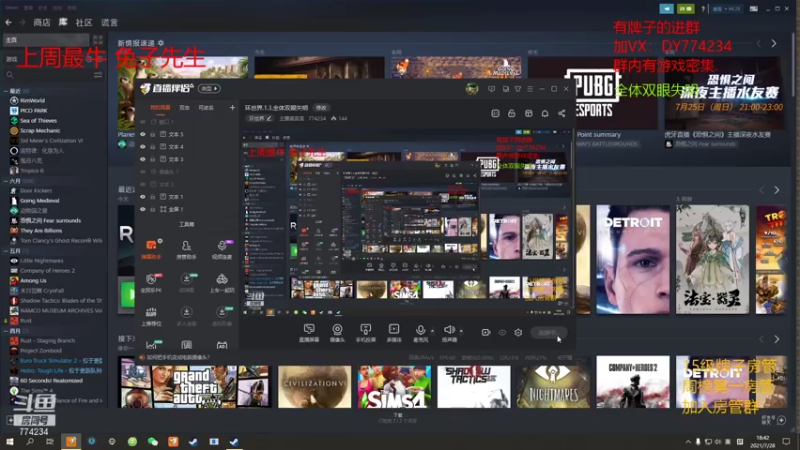Share the stream via share icon
Screen dimensions: 800x450
(x=561, y=113)
